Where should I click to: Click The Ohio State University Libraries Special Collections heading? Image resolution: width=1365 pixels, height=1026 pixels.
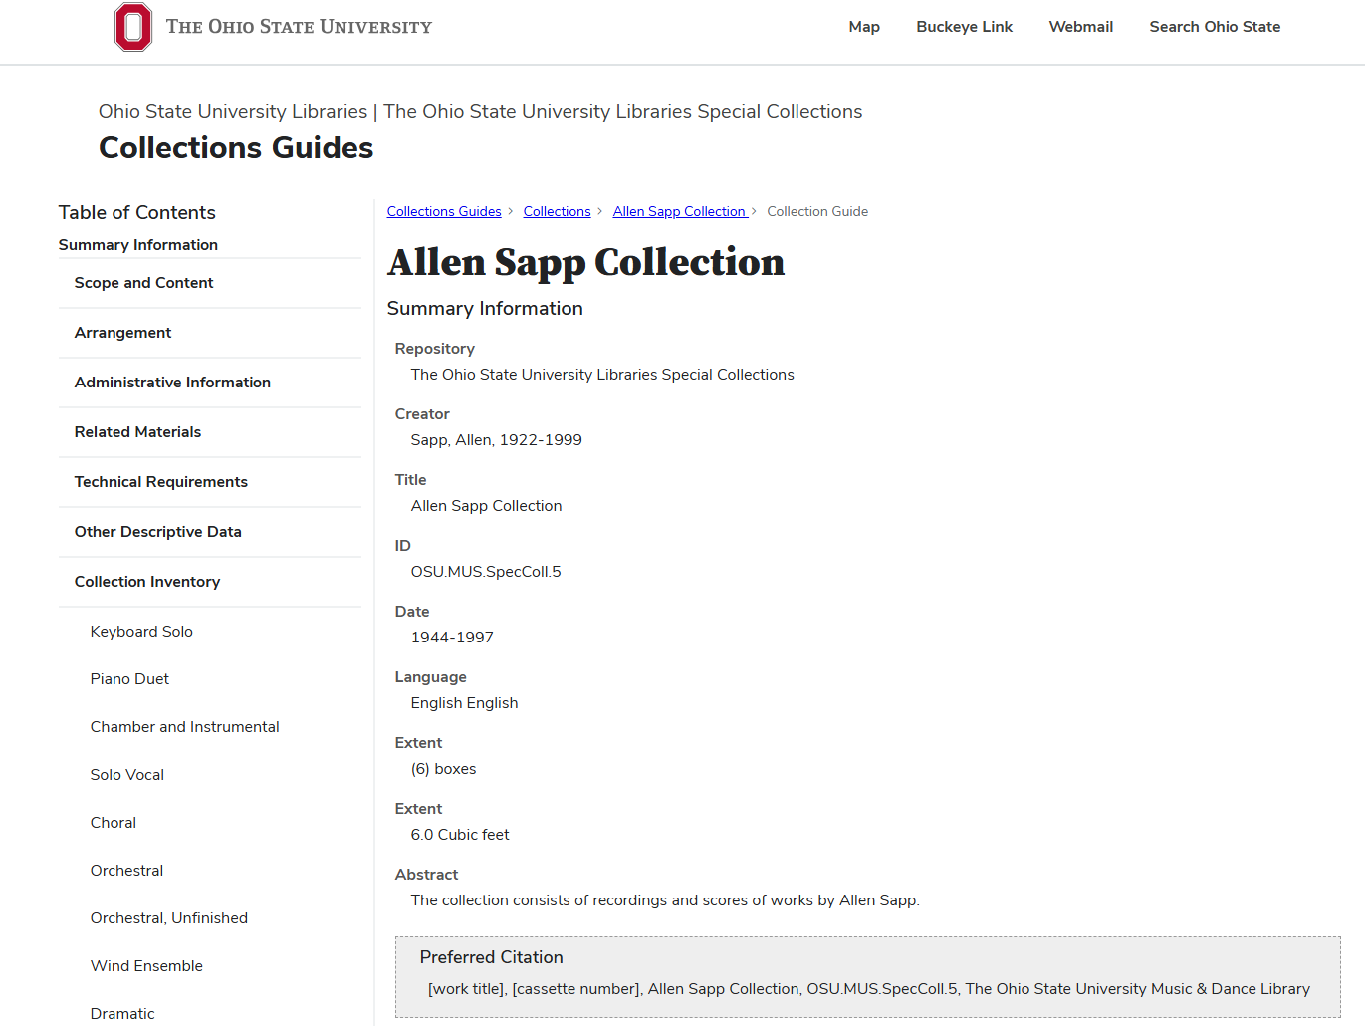[x=622, y=111]
